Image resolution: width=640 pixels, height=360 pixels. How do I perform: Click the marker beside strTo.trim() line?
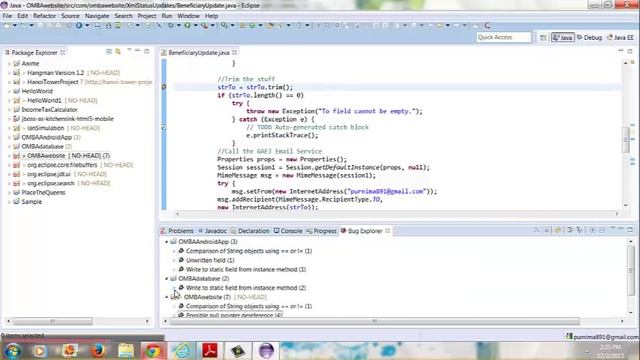(x=164, y=87)
